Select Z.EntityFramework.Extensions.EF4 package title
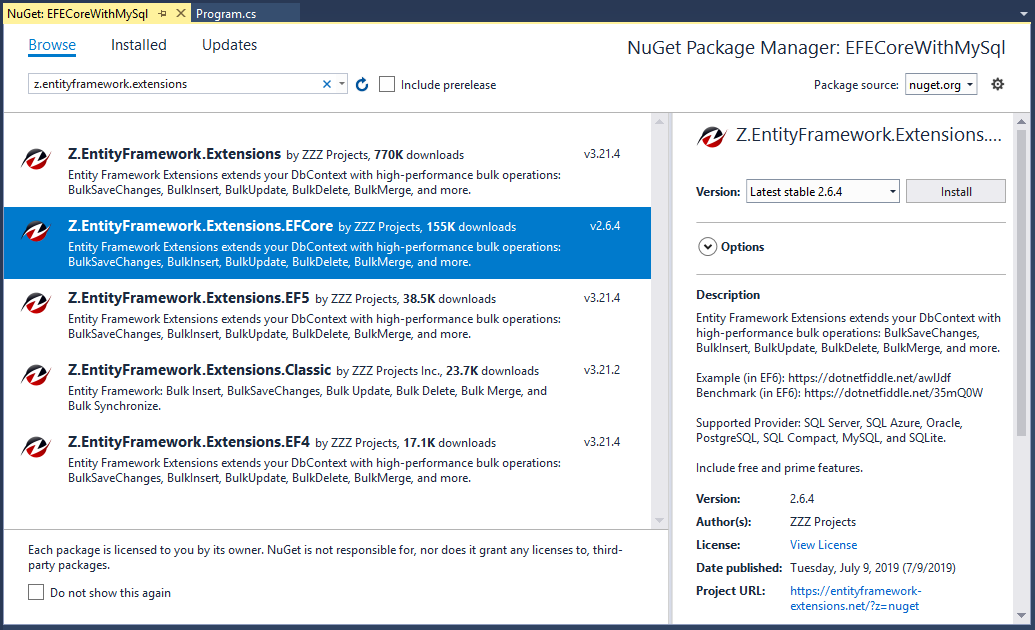Image resolution: width=1035 pixels, height=630 pixels. (189, 442)
